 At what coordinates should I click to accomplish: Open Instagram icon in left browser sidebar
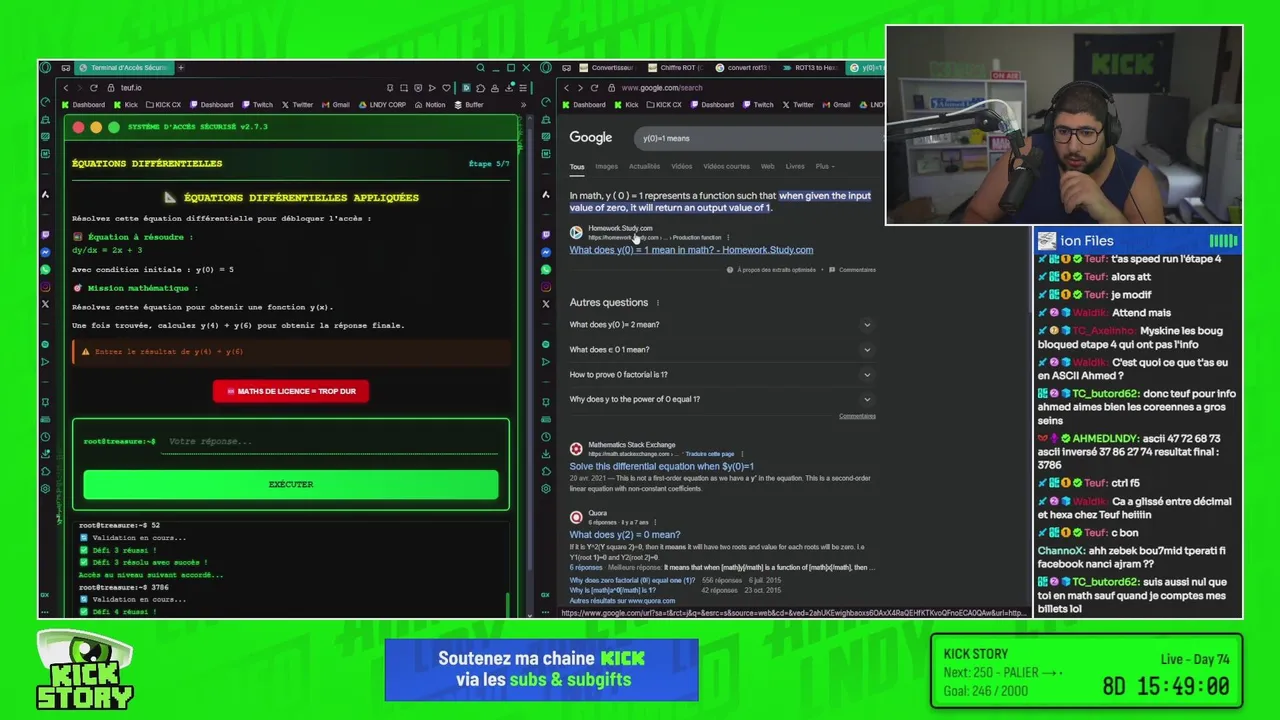(45, 286)
